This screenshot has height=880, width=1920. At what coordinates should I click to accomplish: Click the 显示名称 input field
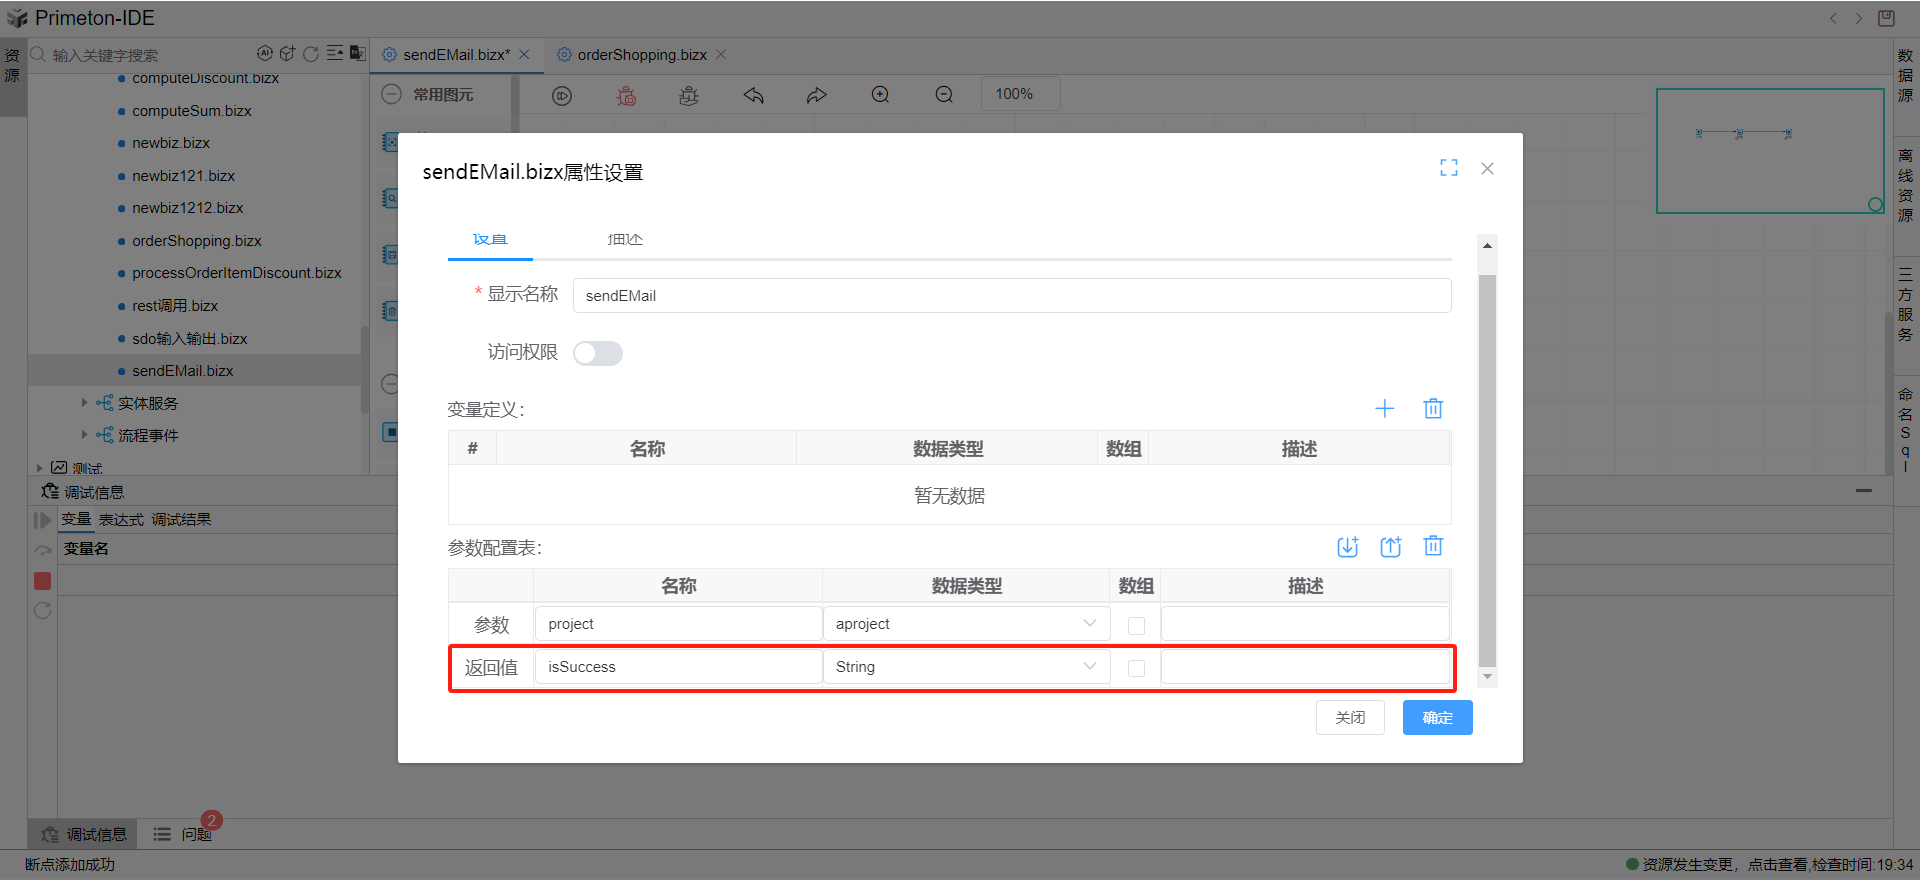(1011, 296)
